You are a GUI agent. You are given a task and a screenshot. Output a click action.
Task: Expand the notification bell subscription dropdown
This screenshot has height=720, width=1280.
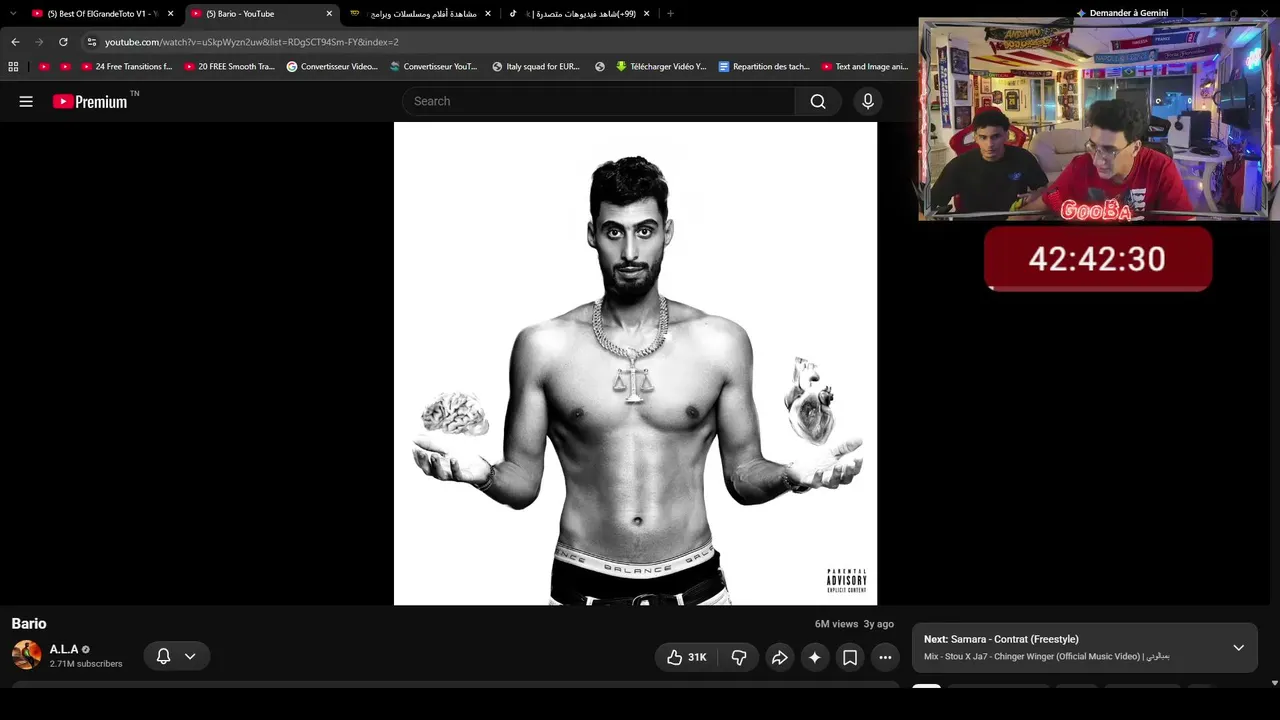[190, 657]
